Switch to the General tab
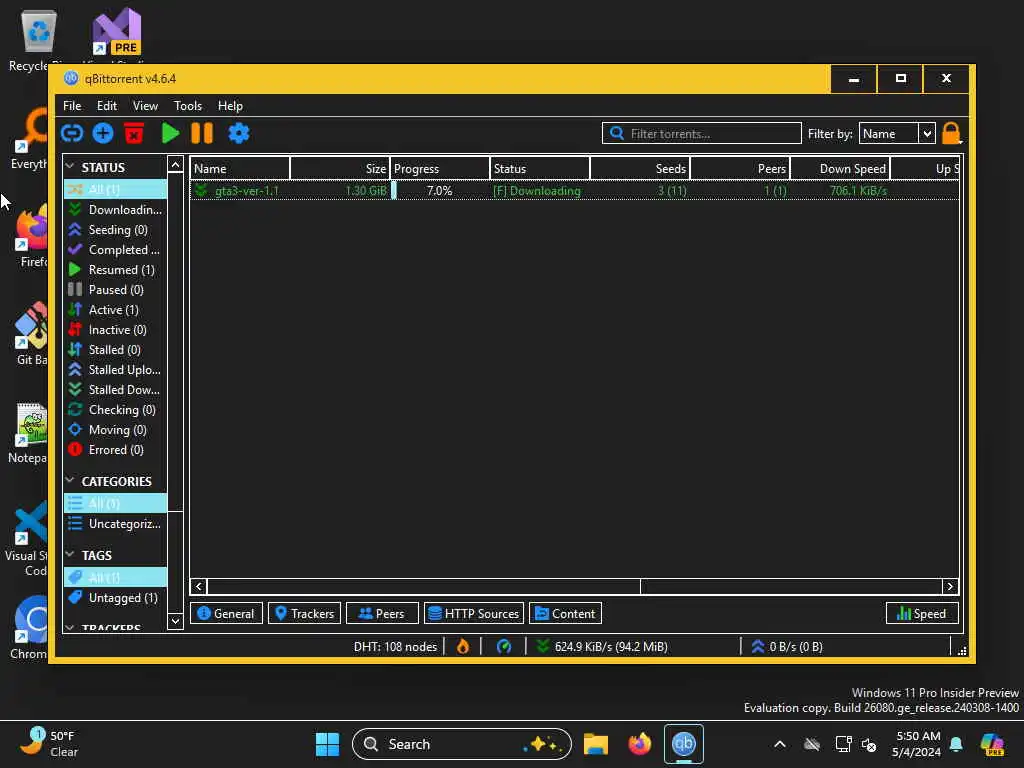 click(x=226, y=613)
